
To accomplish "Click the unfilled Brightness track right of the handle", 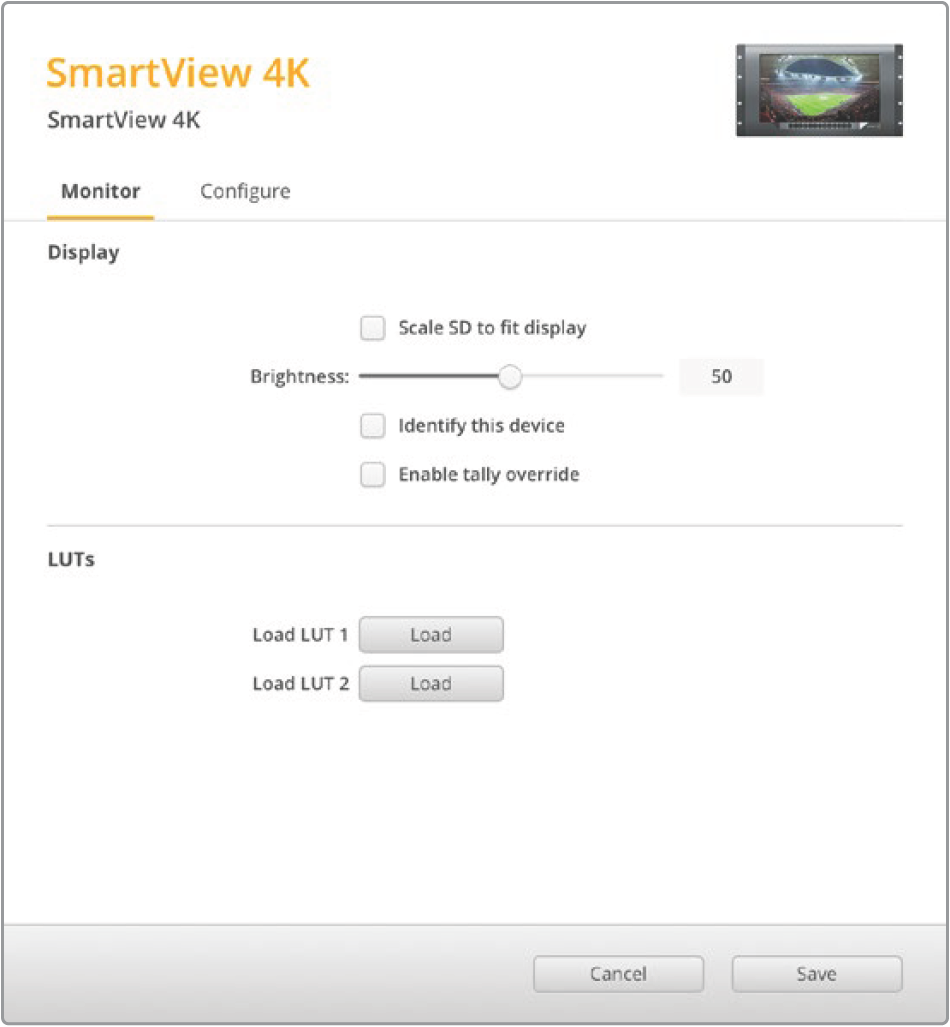I will pyautogui.click(x=592, y=377).
